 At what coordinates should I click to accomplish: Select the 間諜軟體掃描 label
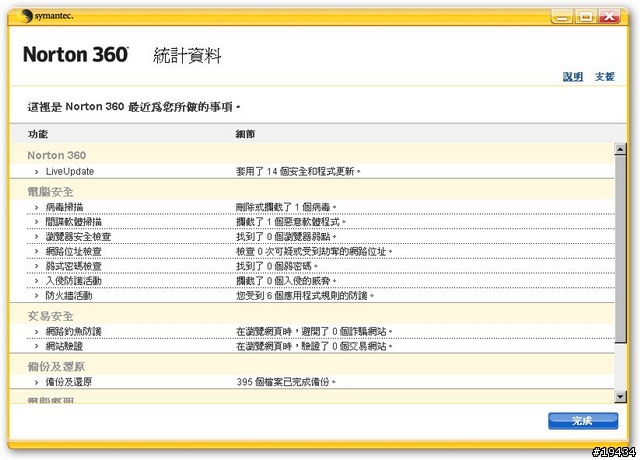click(x=73, y=222)
